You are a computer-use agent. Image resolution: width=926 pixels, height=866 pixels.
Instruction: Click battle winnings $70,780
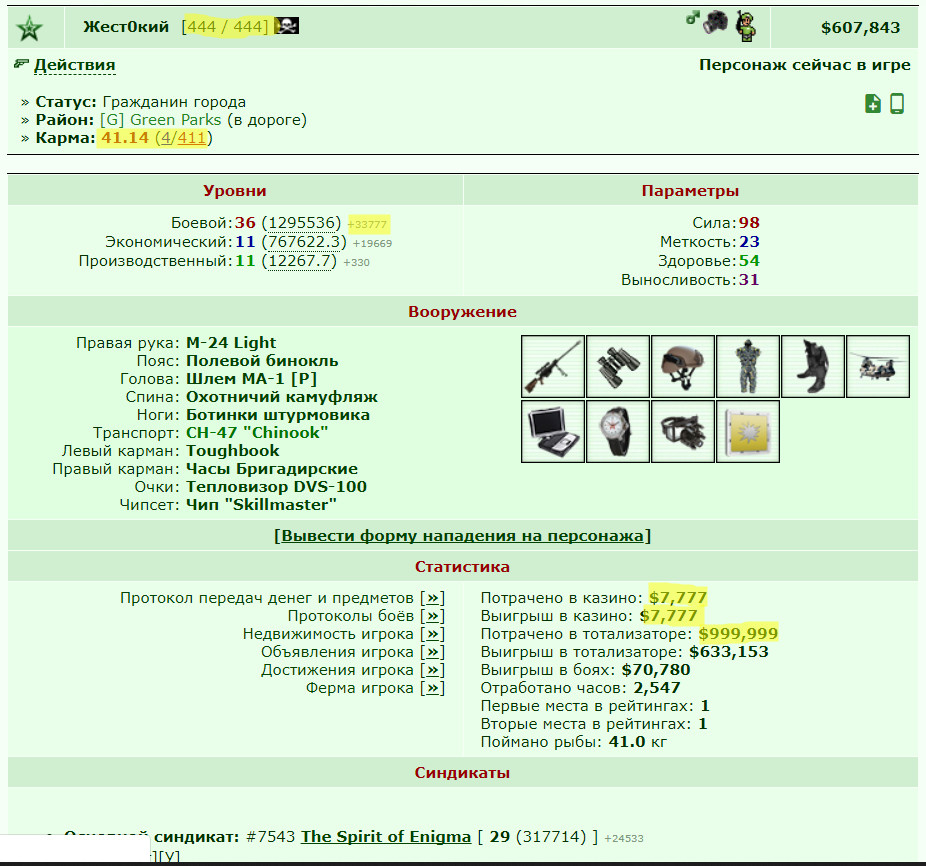(656, 670)
